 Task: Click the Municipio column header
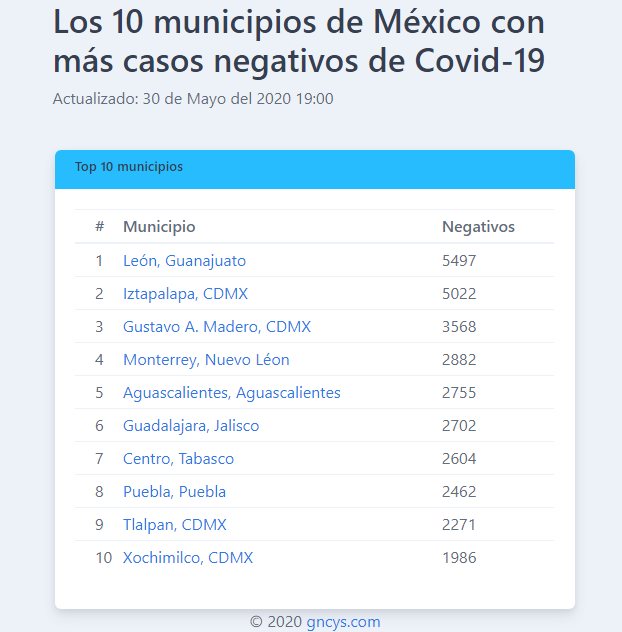(x=159, y=227)
